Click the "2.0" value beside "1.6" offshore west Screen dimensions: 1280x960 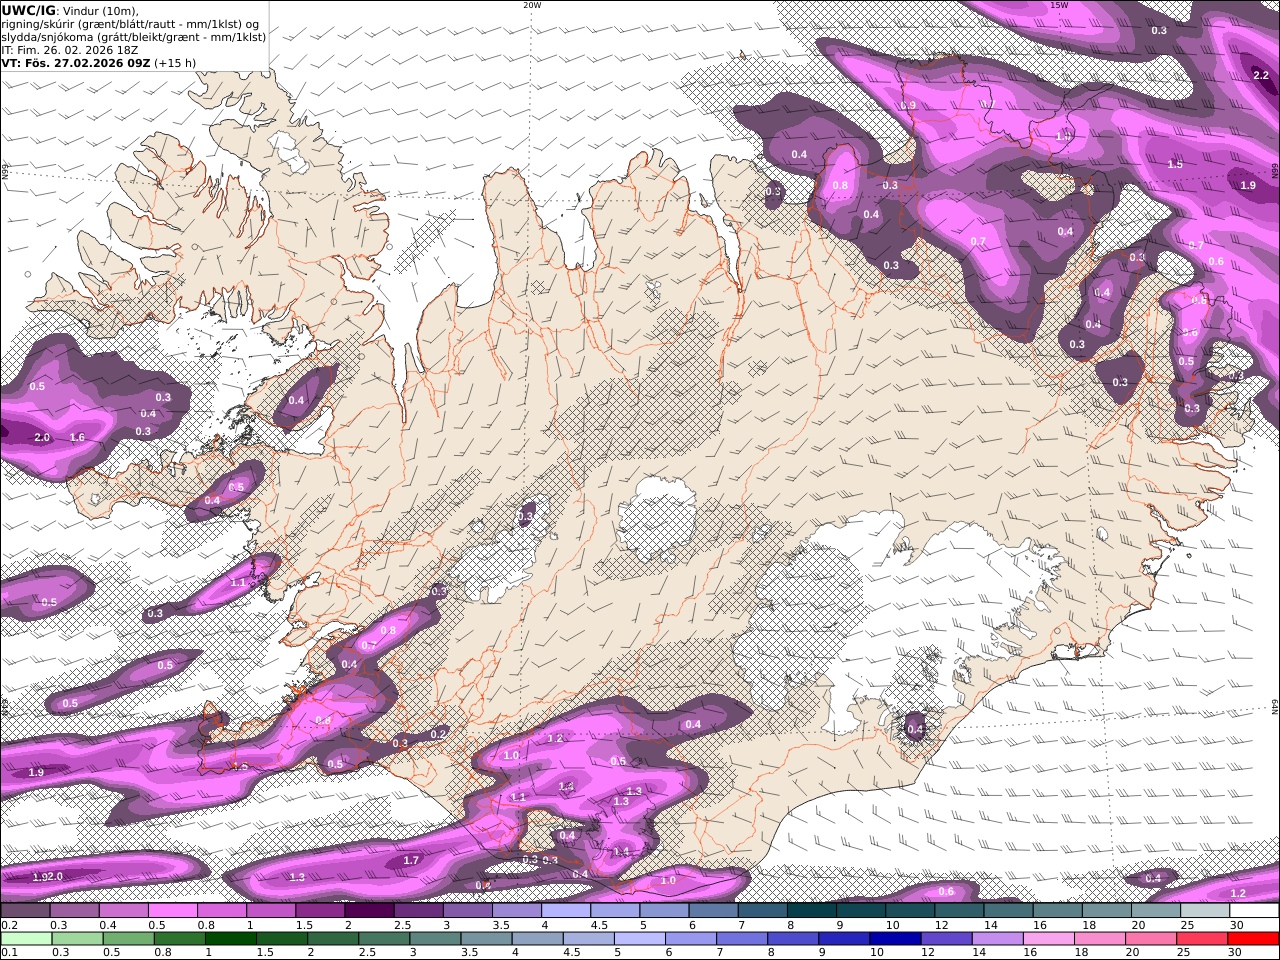pos(42,437)
